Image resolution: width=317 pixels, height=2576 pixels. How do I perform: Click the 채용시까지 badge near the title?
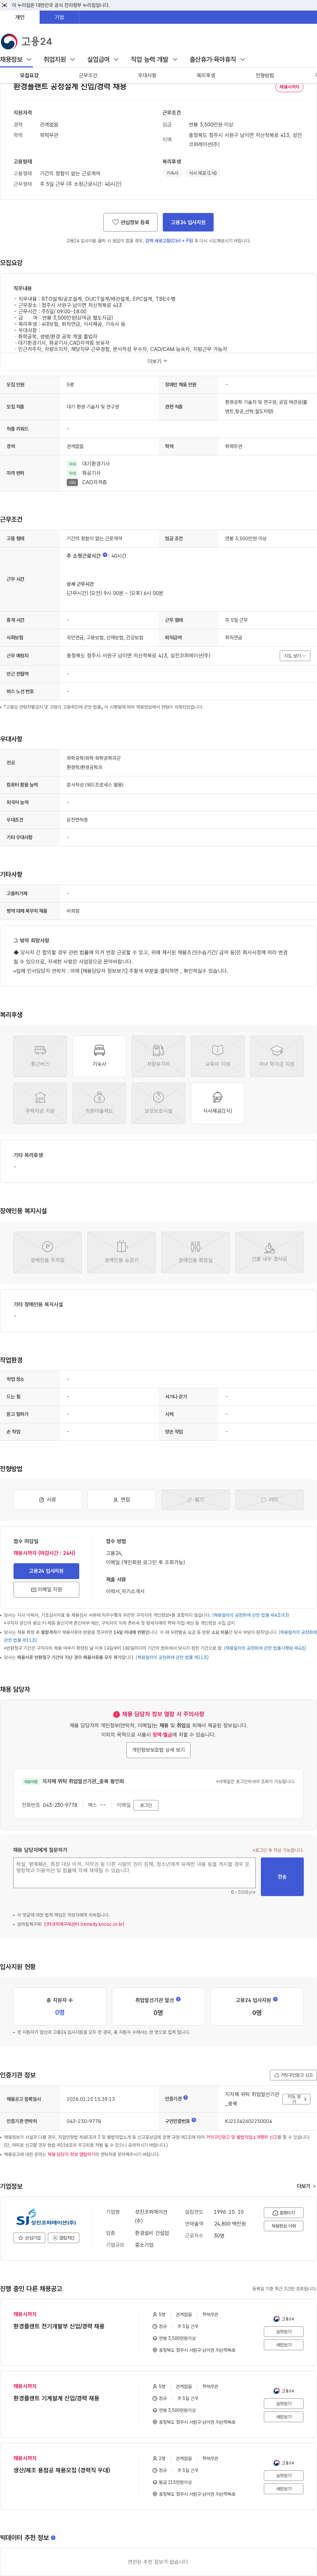pyautogui.click(x=289, y=87)
